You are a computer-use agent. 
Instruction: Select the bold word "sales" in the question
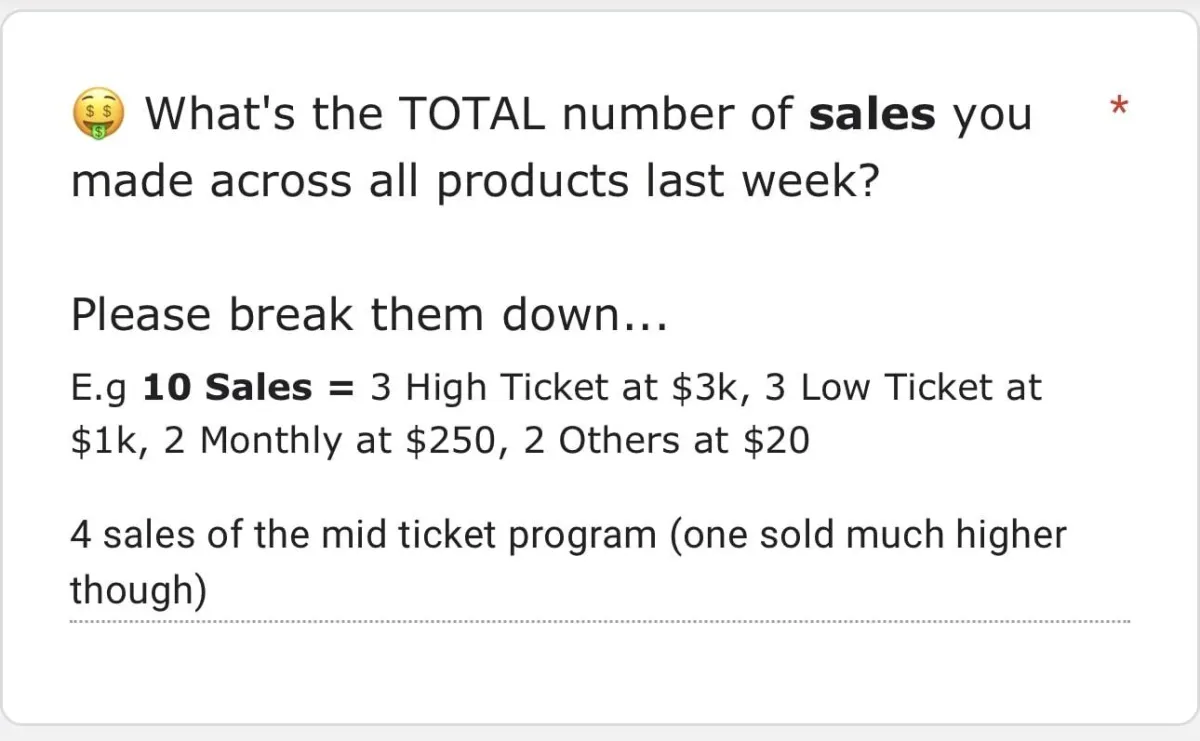[x=872, y=115]
